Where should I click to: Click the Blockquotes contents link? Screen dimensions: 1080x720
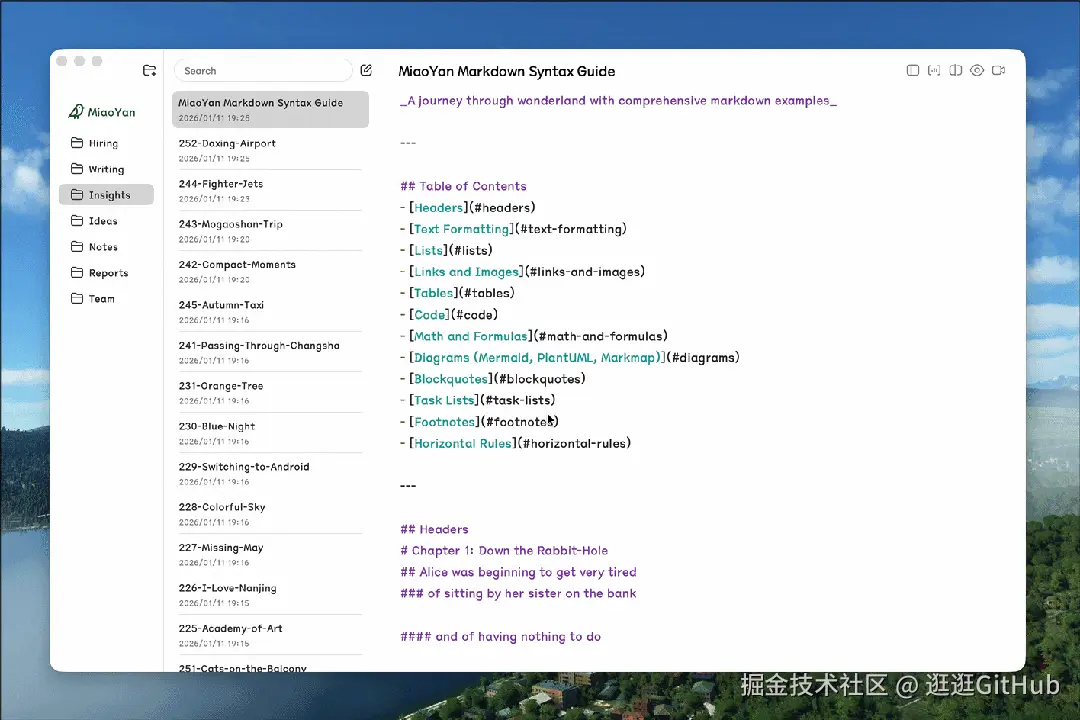tap(450, 378)
